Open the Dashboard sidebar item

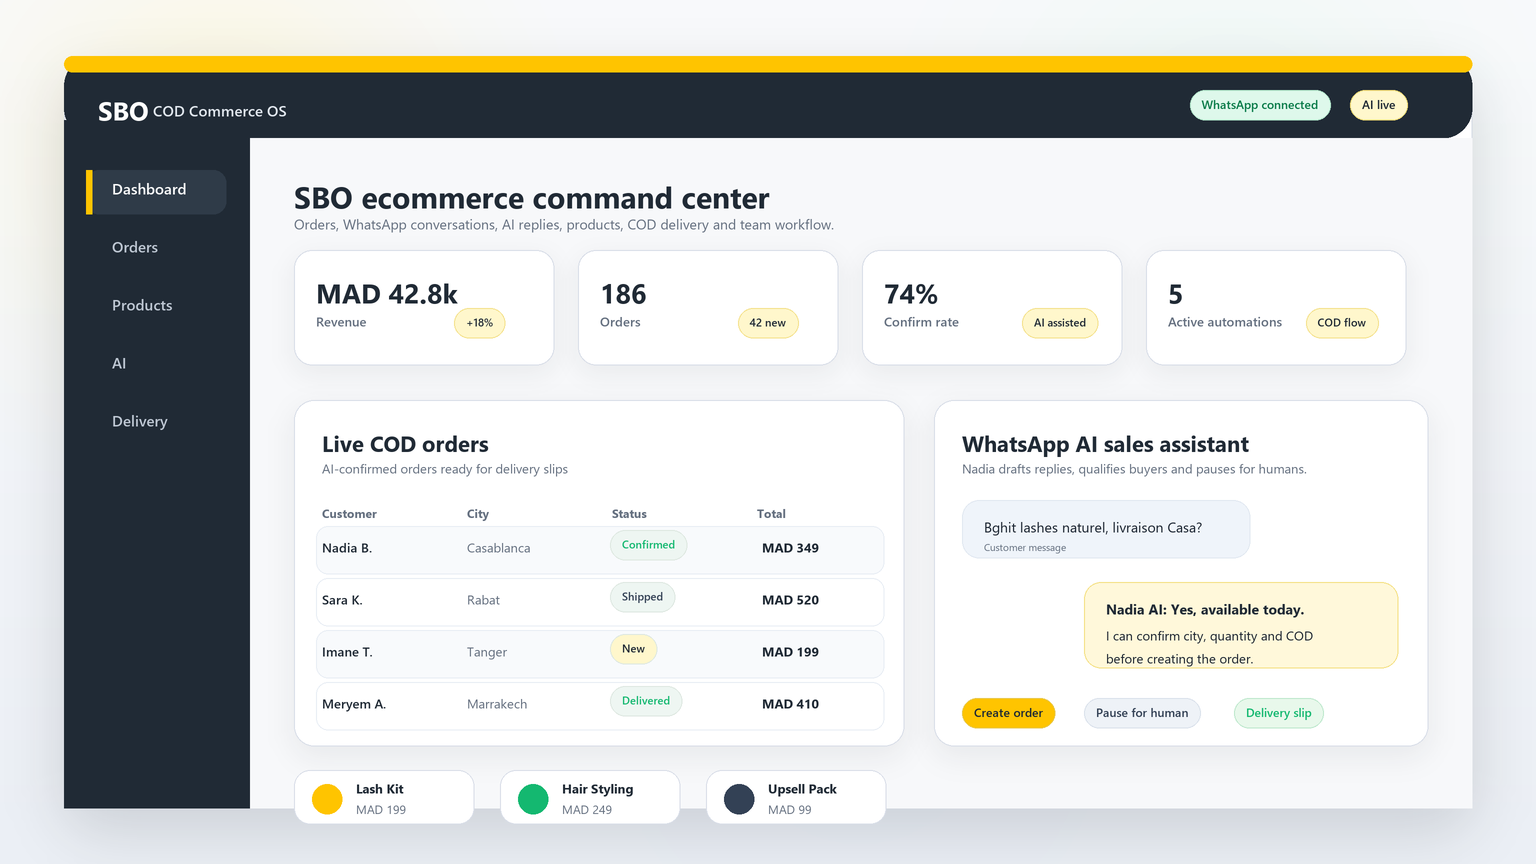(157, 190)
